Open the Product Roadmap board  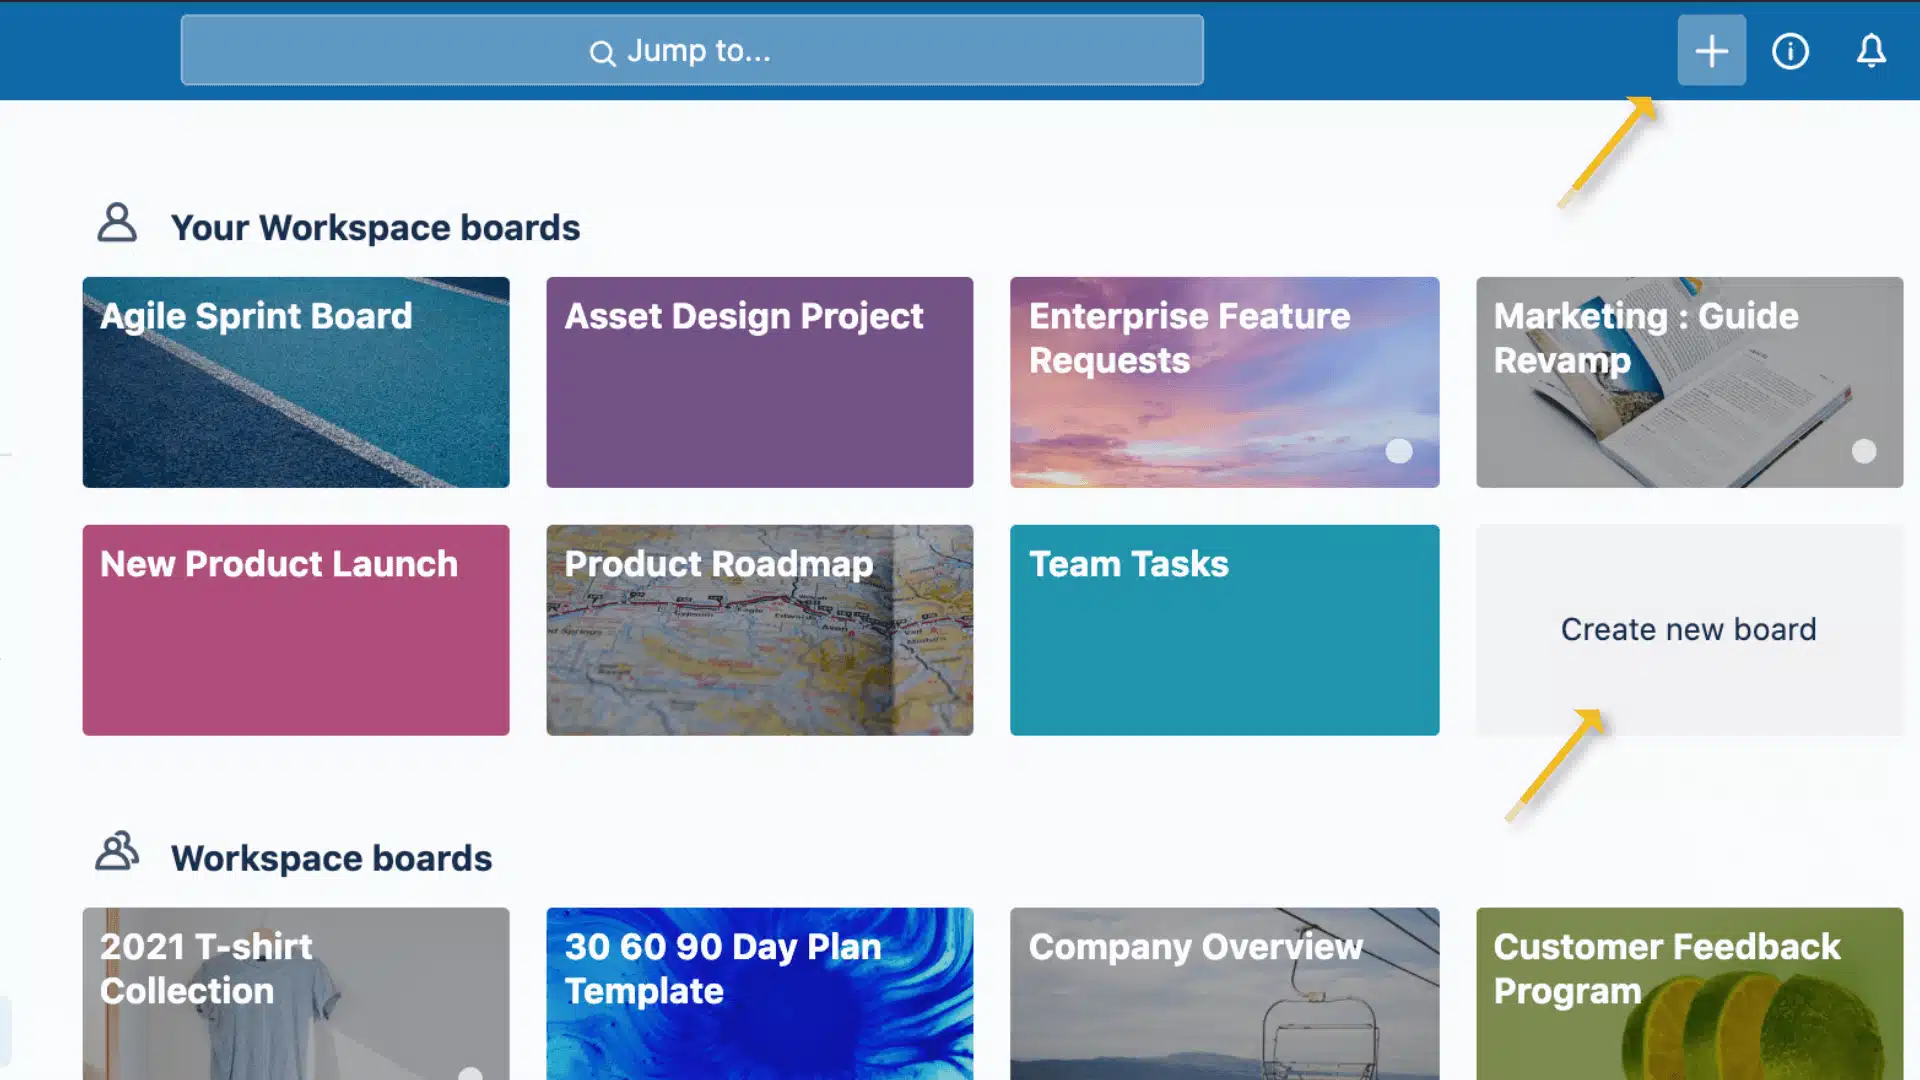760,630
